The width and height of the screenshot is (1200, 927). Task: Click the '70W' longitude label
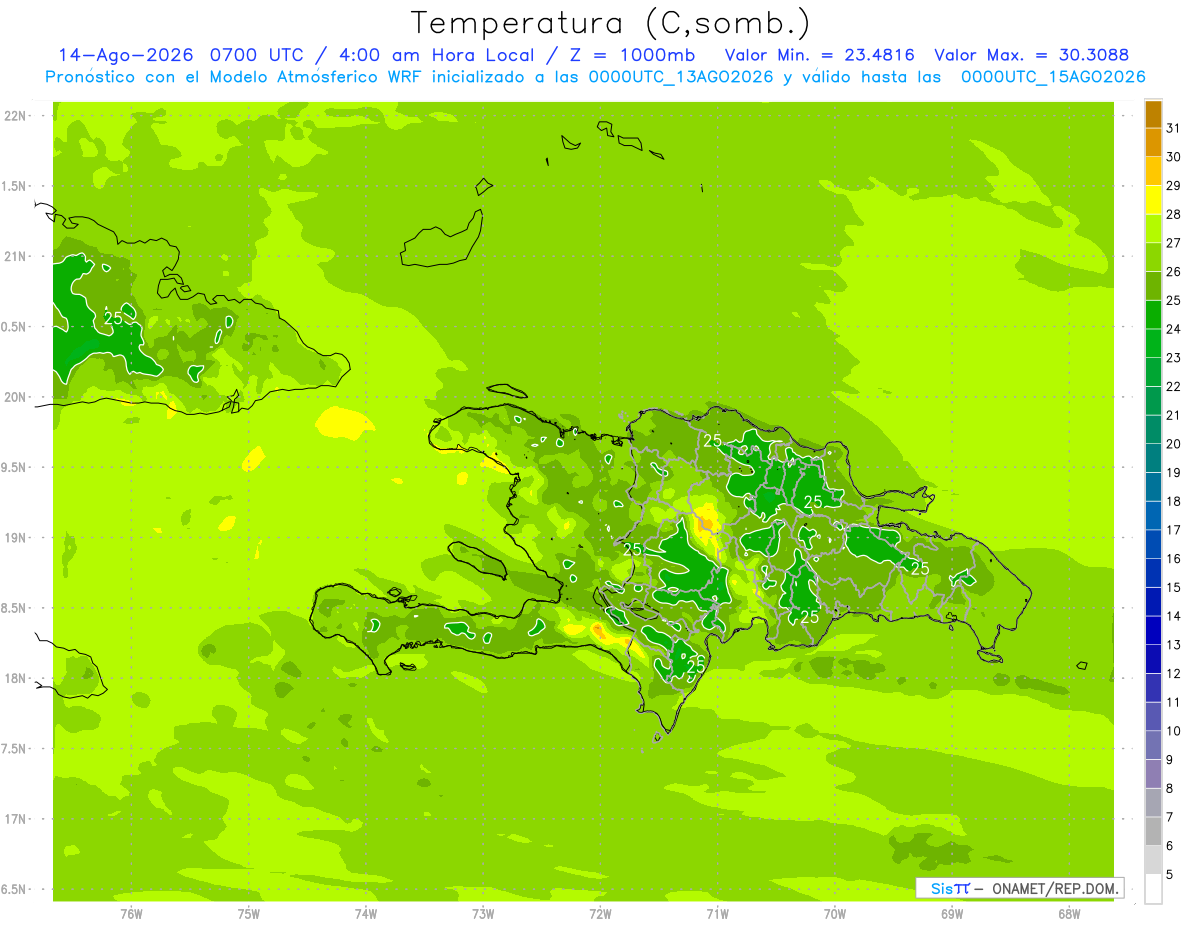coord(835,913)
